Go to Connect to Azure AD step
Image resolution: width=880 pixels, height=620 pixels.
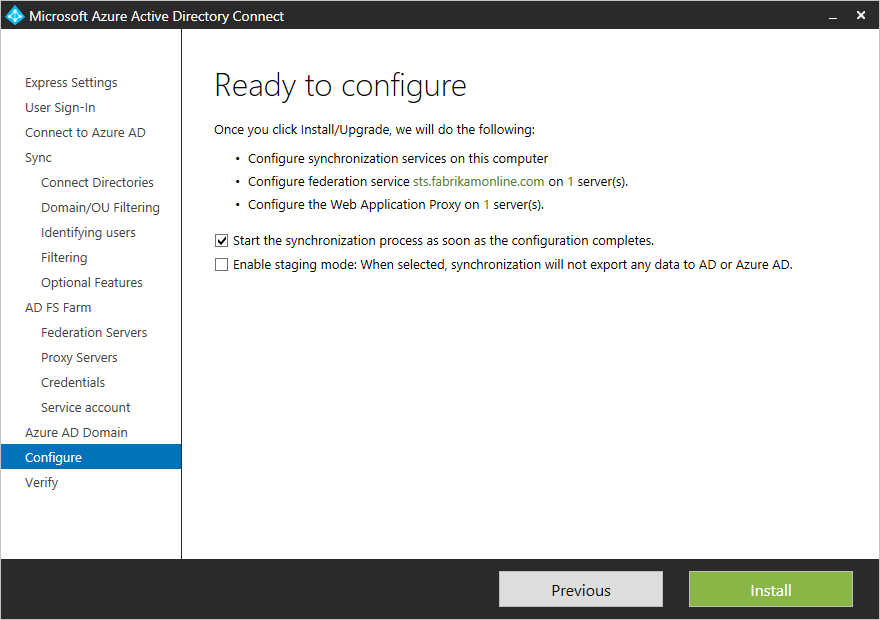[x=85, y=132]
